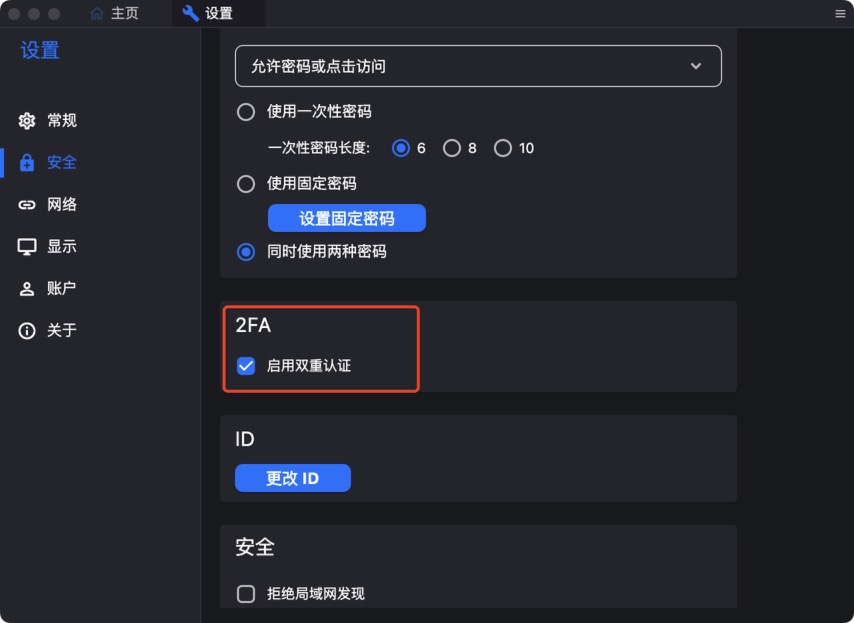854x623 pixels.
Task: Enable the 拒绝局域网发现 checkbox
Action: coord(246,594)
